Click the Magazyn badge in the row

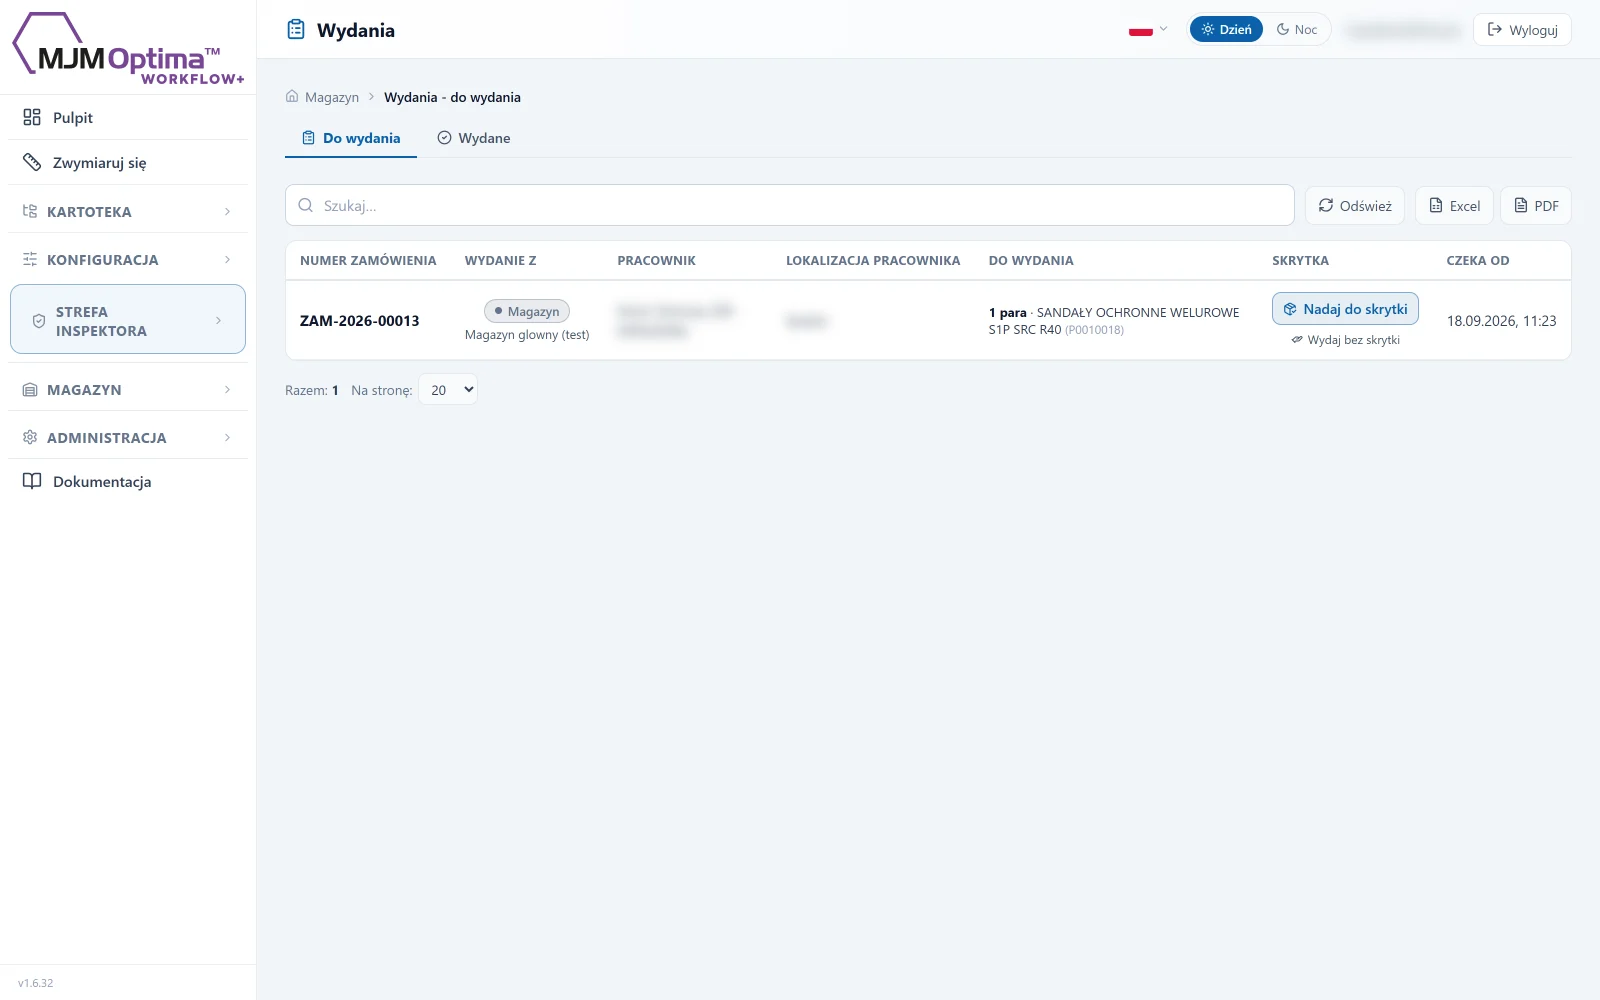(x=527, y=311)
